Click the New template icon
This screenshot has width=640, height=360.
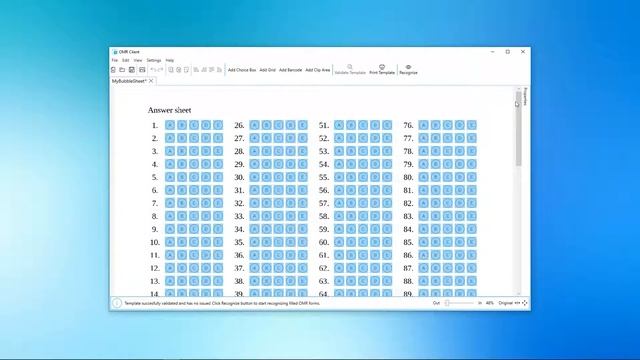(x=113, y=70)
